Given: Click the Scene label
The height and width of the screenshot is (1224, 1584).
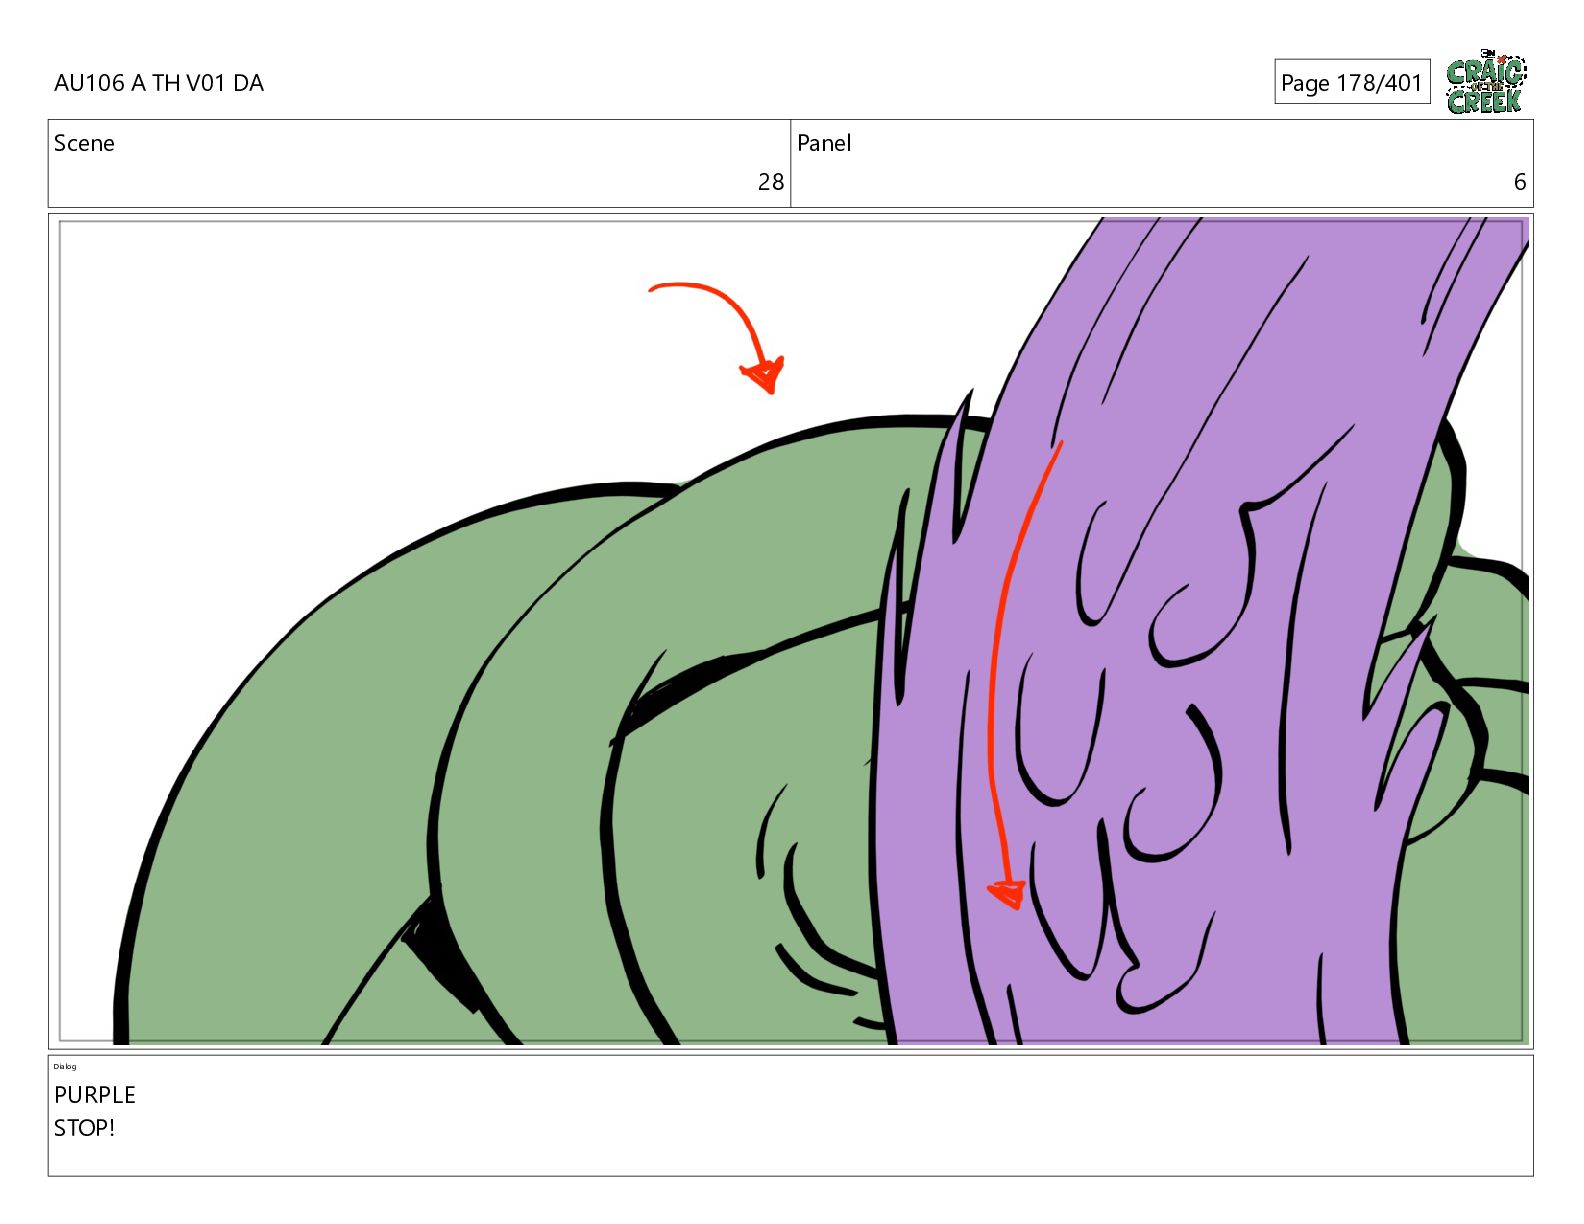Looking at the screenshot, I should tap(84, 143).
